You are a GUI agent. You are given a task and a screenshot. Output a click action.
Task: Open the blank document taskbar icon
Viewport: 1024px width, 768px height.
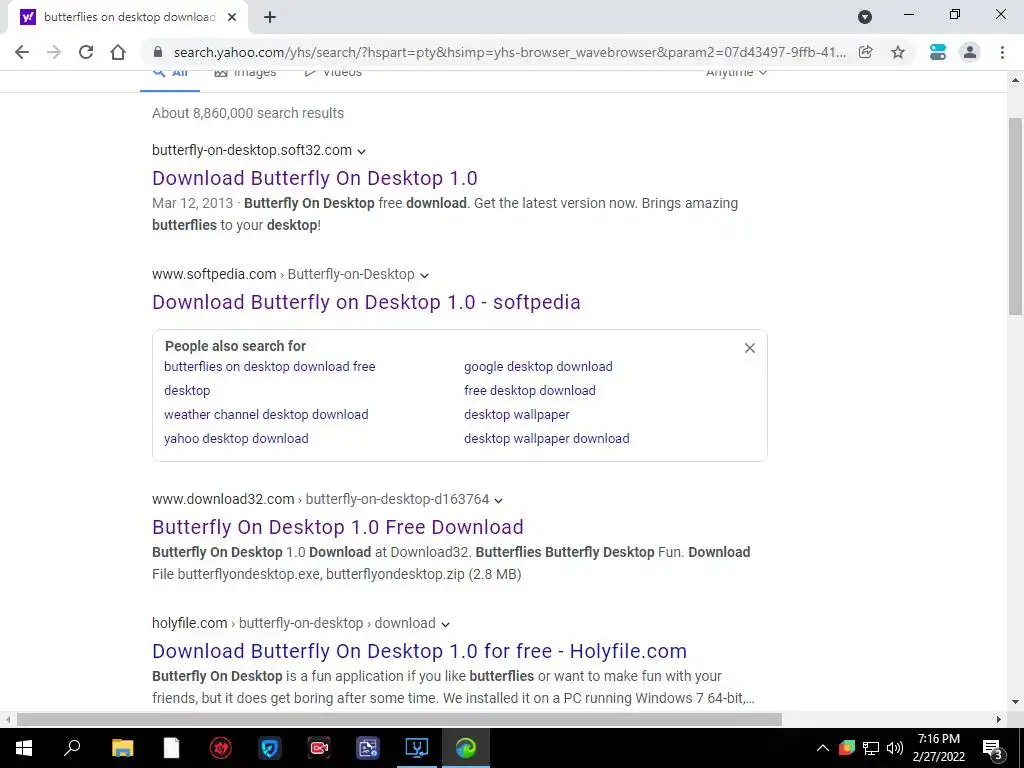(x=171, y=748)
